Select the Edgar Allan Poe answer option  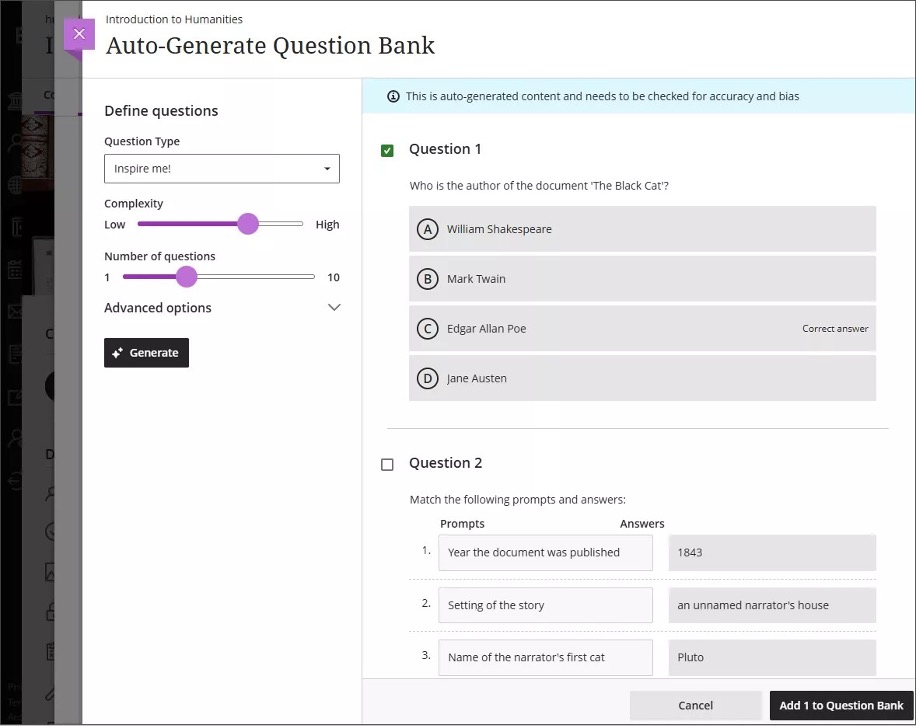point(640,328)
